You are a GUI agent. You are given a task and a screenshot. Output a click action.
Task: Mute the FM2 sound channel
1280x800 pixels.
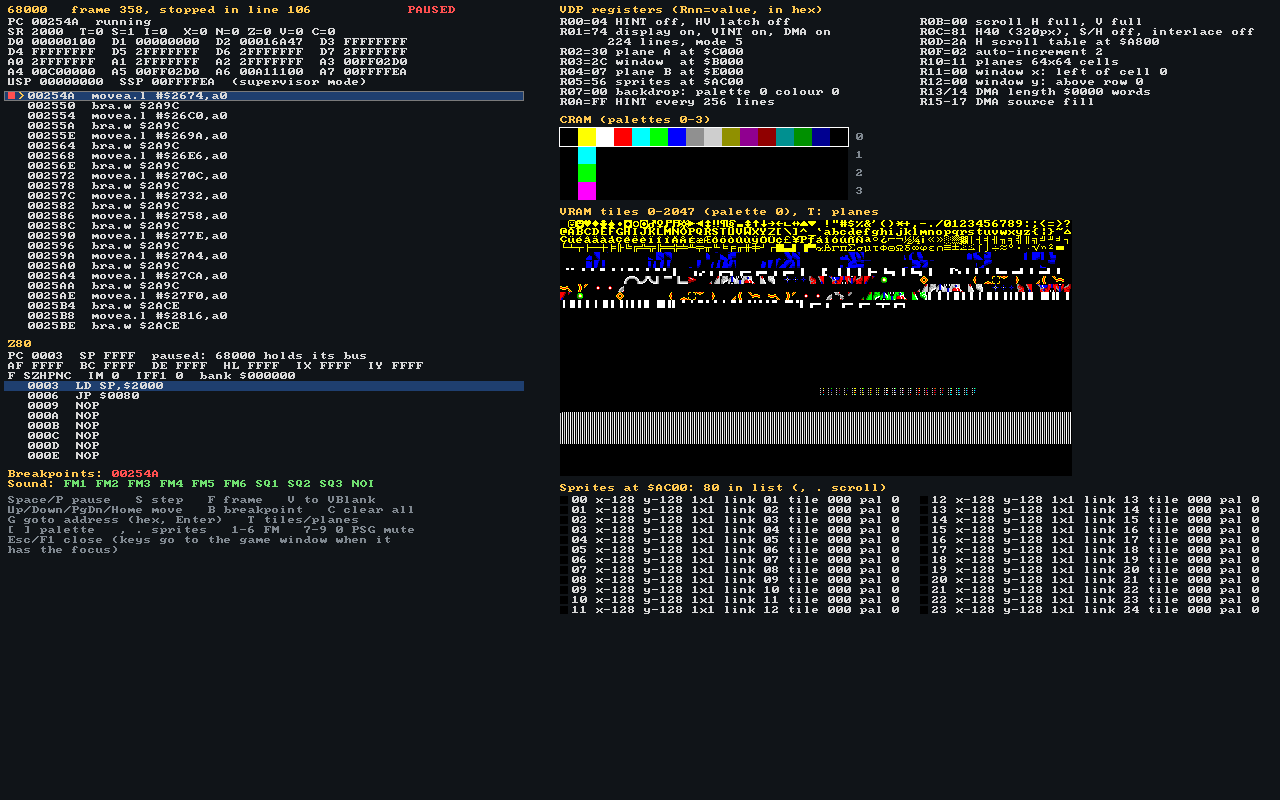tap(107, 484)
